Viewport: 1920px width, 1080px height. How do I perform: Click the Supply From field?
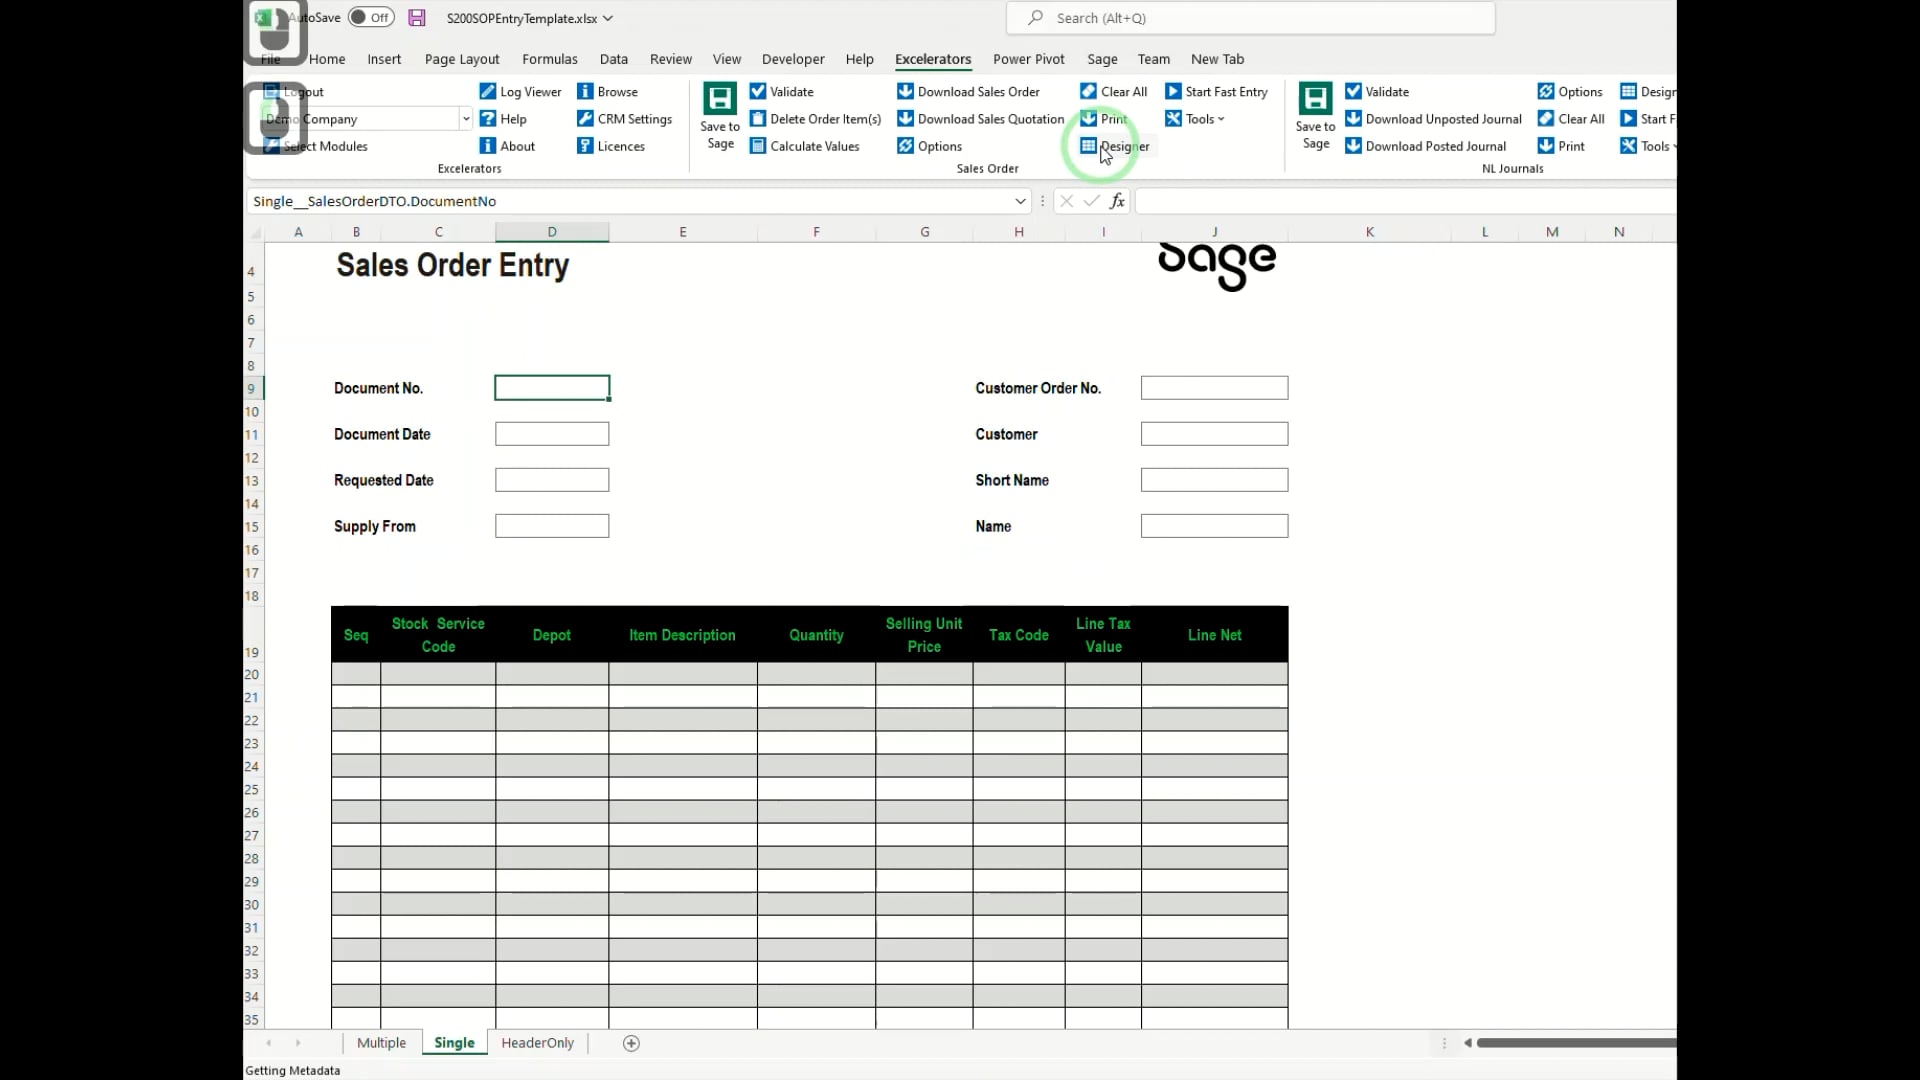tap(552, 526)
